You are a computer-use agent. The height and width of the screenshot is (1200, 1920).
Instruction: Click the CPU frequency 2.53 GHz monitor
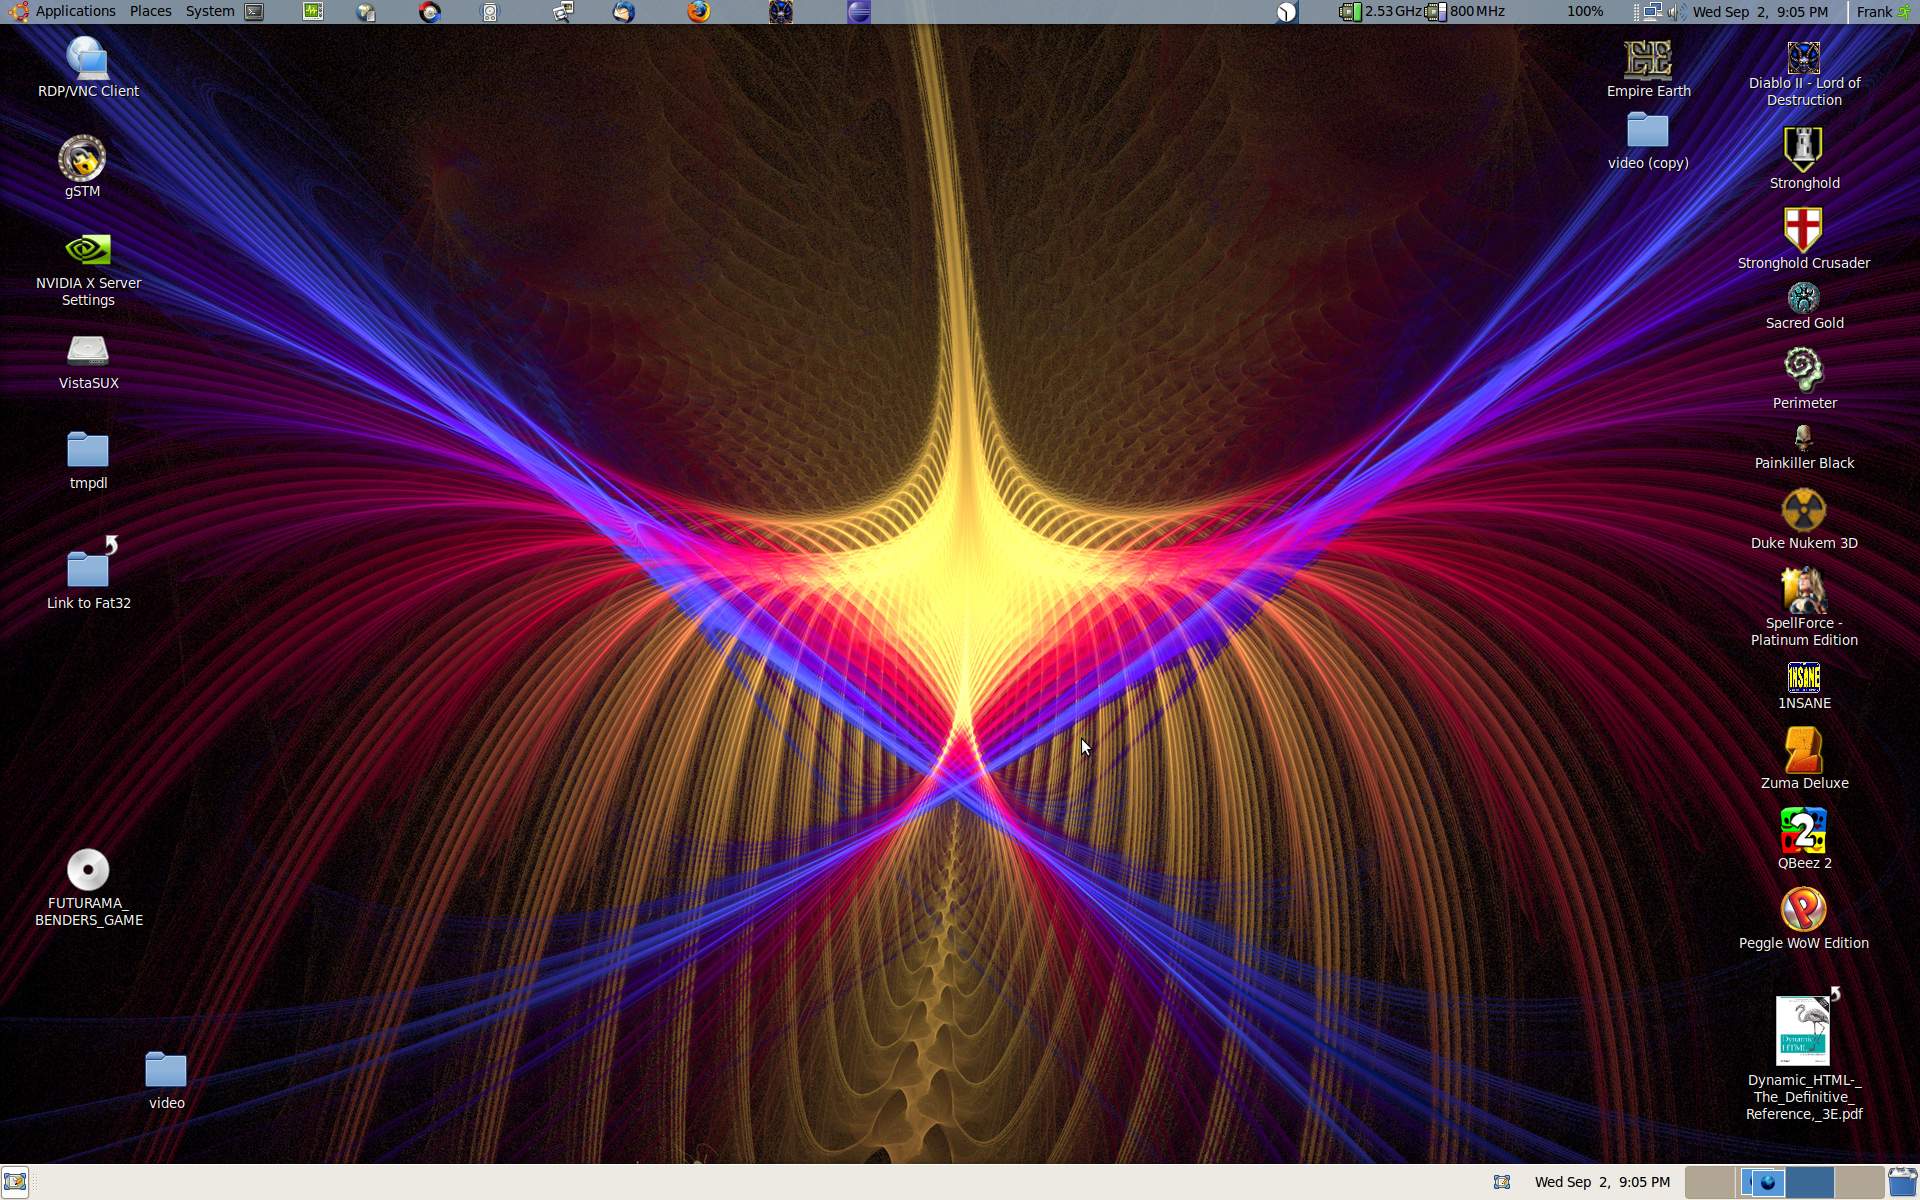(x=1381, y=12)
